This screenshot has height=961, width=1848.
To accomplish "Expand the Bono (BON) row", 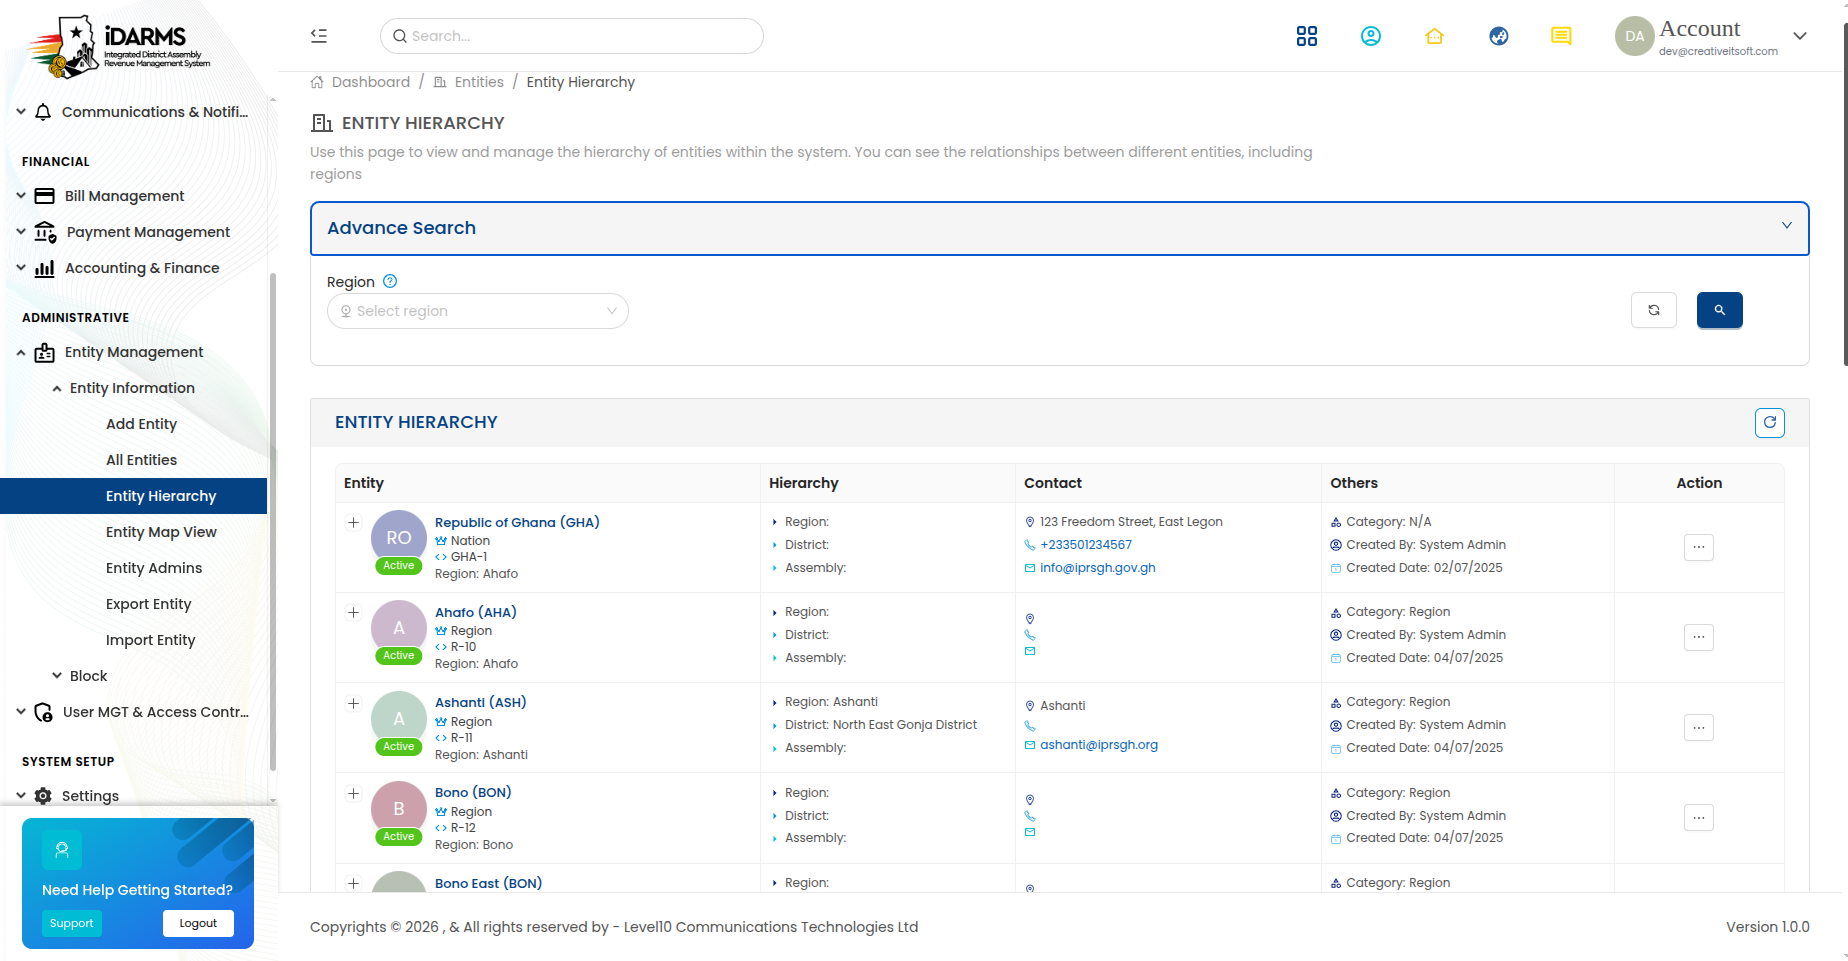I will 353,793.
